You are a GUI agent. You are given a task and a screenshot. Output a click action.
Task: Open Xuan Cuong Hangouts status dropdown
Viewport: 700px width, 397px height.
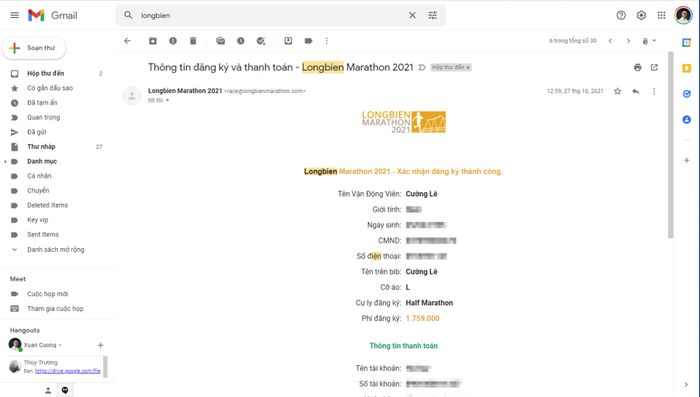[x=60, y=345]
